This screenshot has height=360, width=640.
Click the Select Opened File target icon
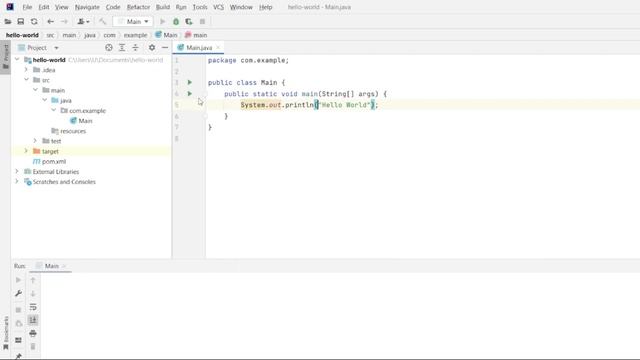[x=109, y=48]
